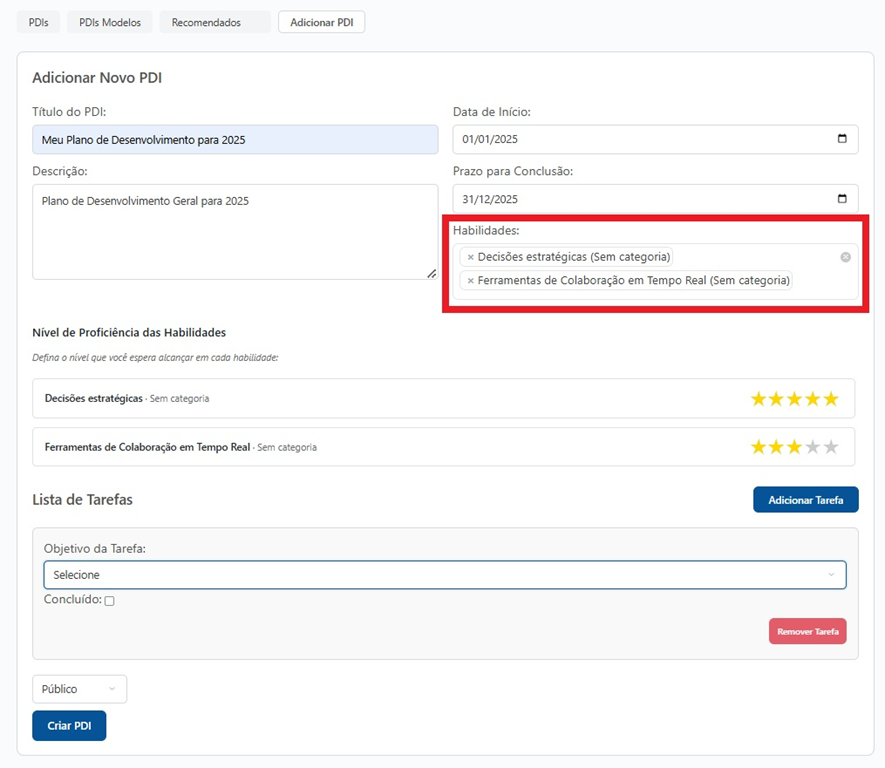Check the Concluído checkbox
The height and width of the screenshot is (768, 885).
(x=110, y=601)
